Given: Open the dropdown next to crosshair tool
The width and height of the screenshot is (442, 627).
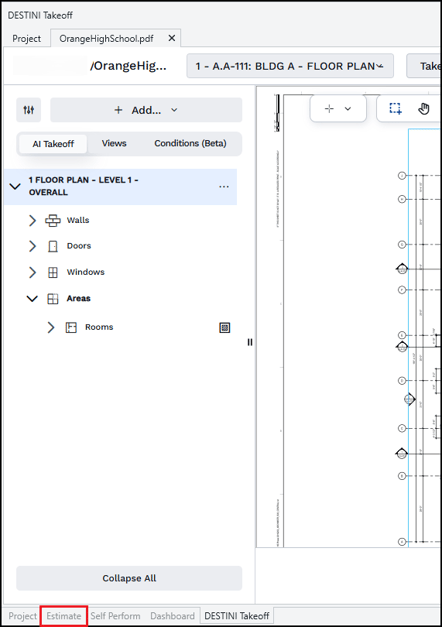Looking at the screenshot, I should [x=348, y=108].
